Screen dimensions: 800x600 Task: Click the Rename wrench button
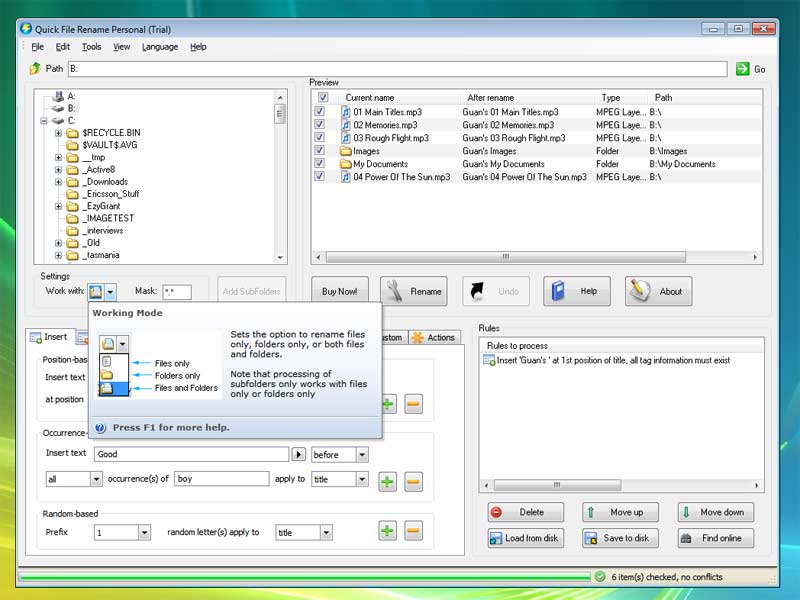(413, 291)
